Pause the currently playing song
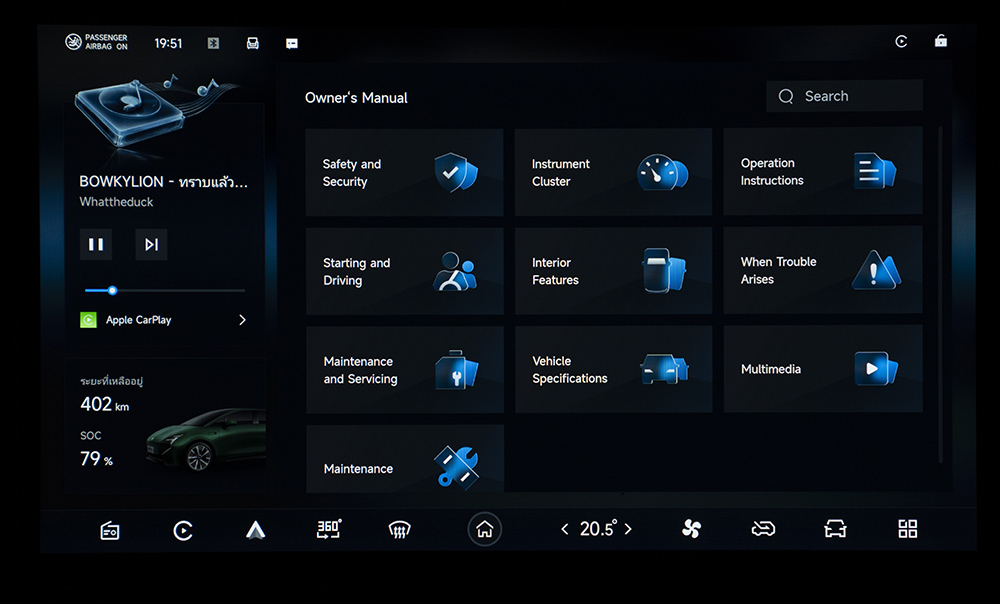Screen dimensions: 1000x604 click(x=96, y=244)
